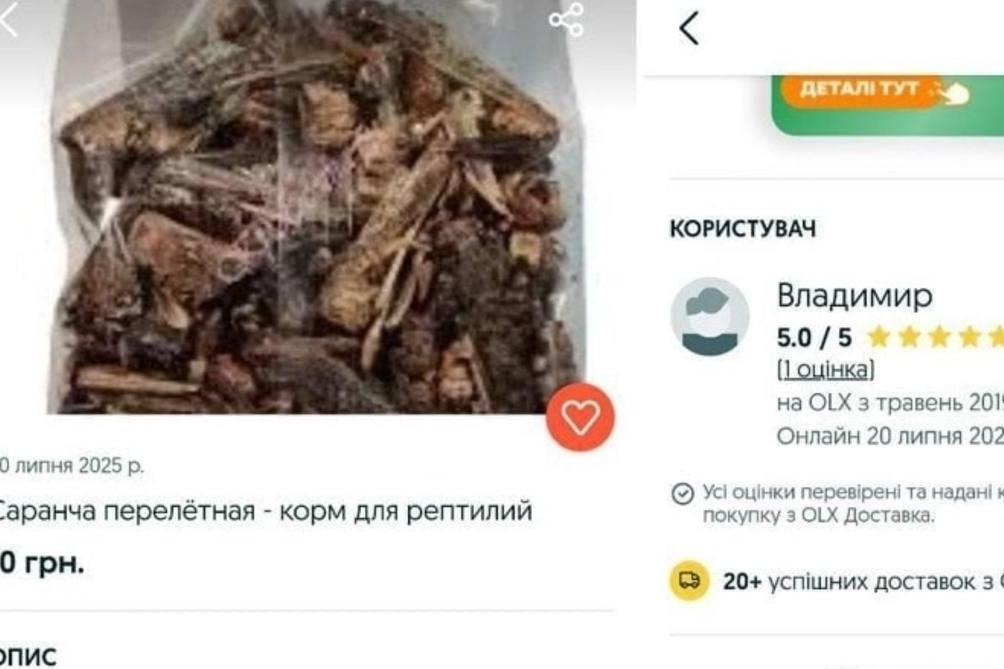Open Владимир's profile avatar
1004x669 pixels.
tap(709, 316)
